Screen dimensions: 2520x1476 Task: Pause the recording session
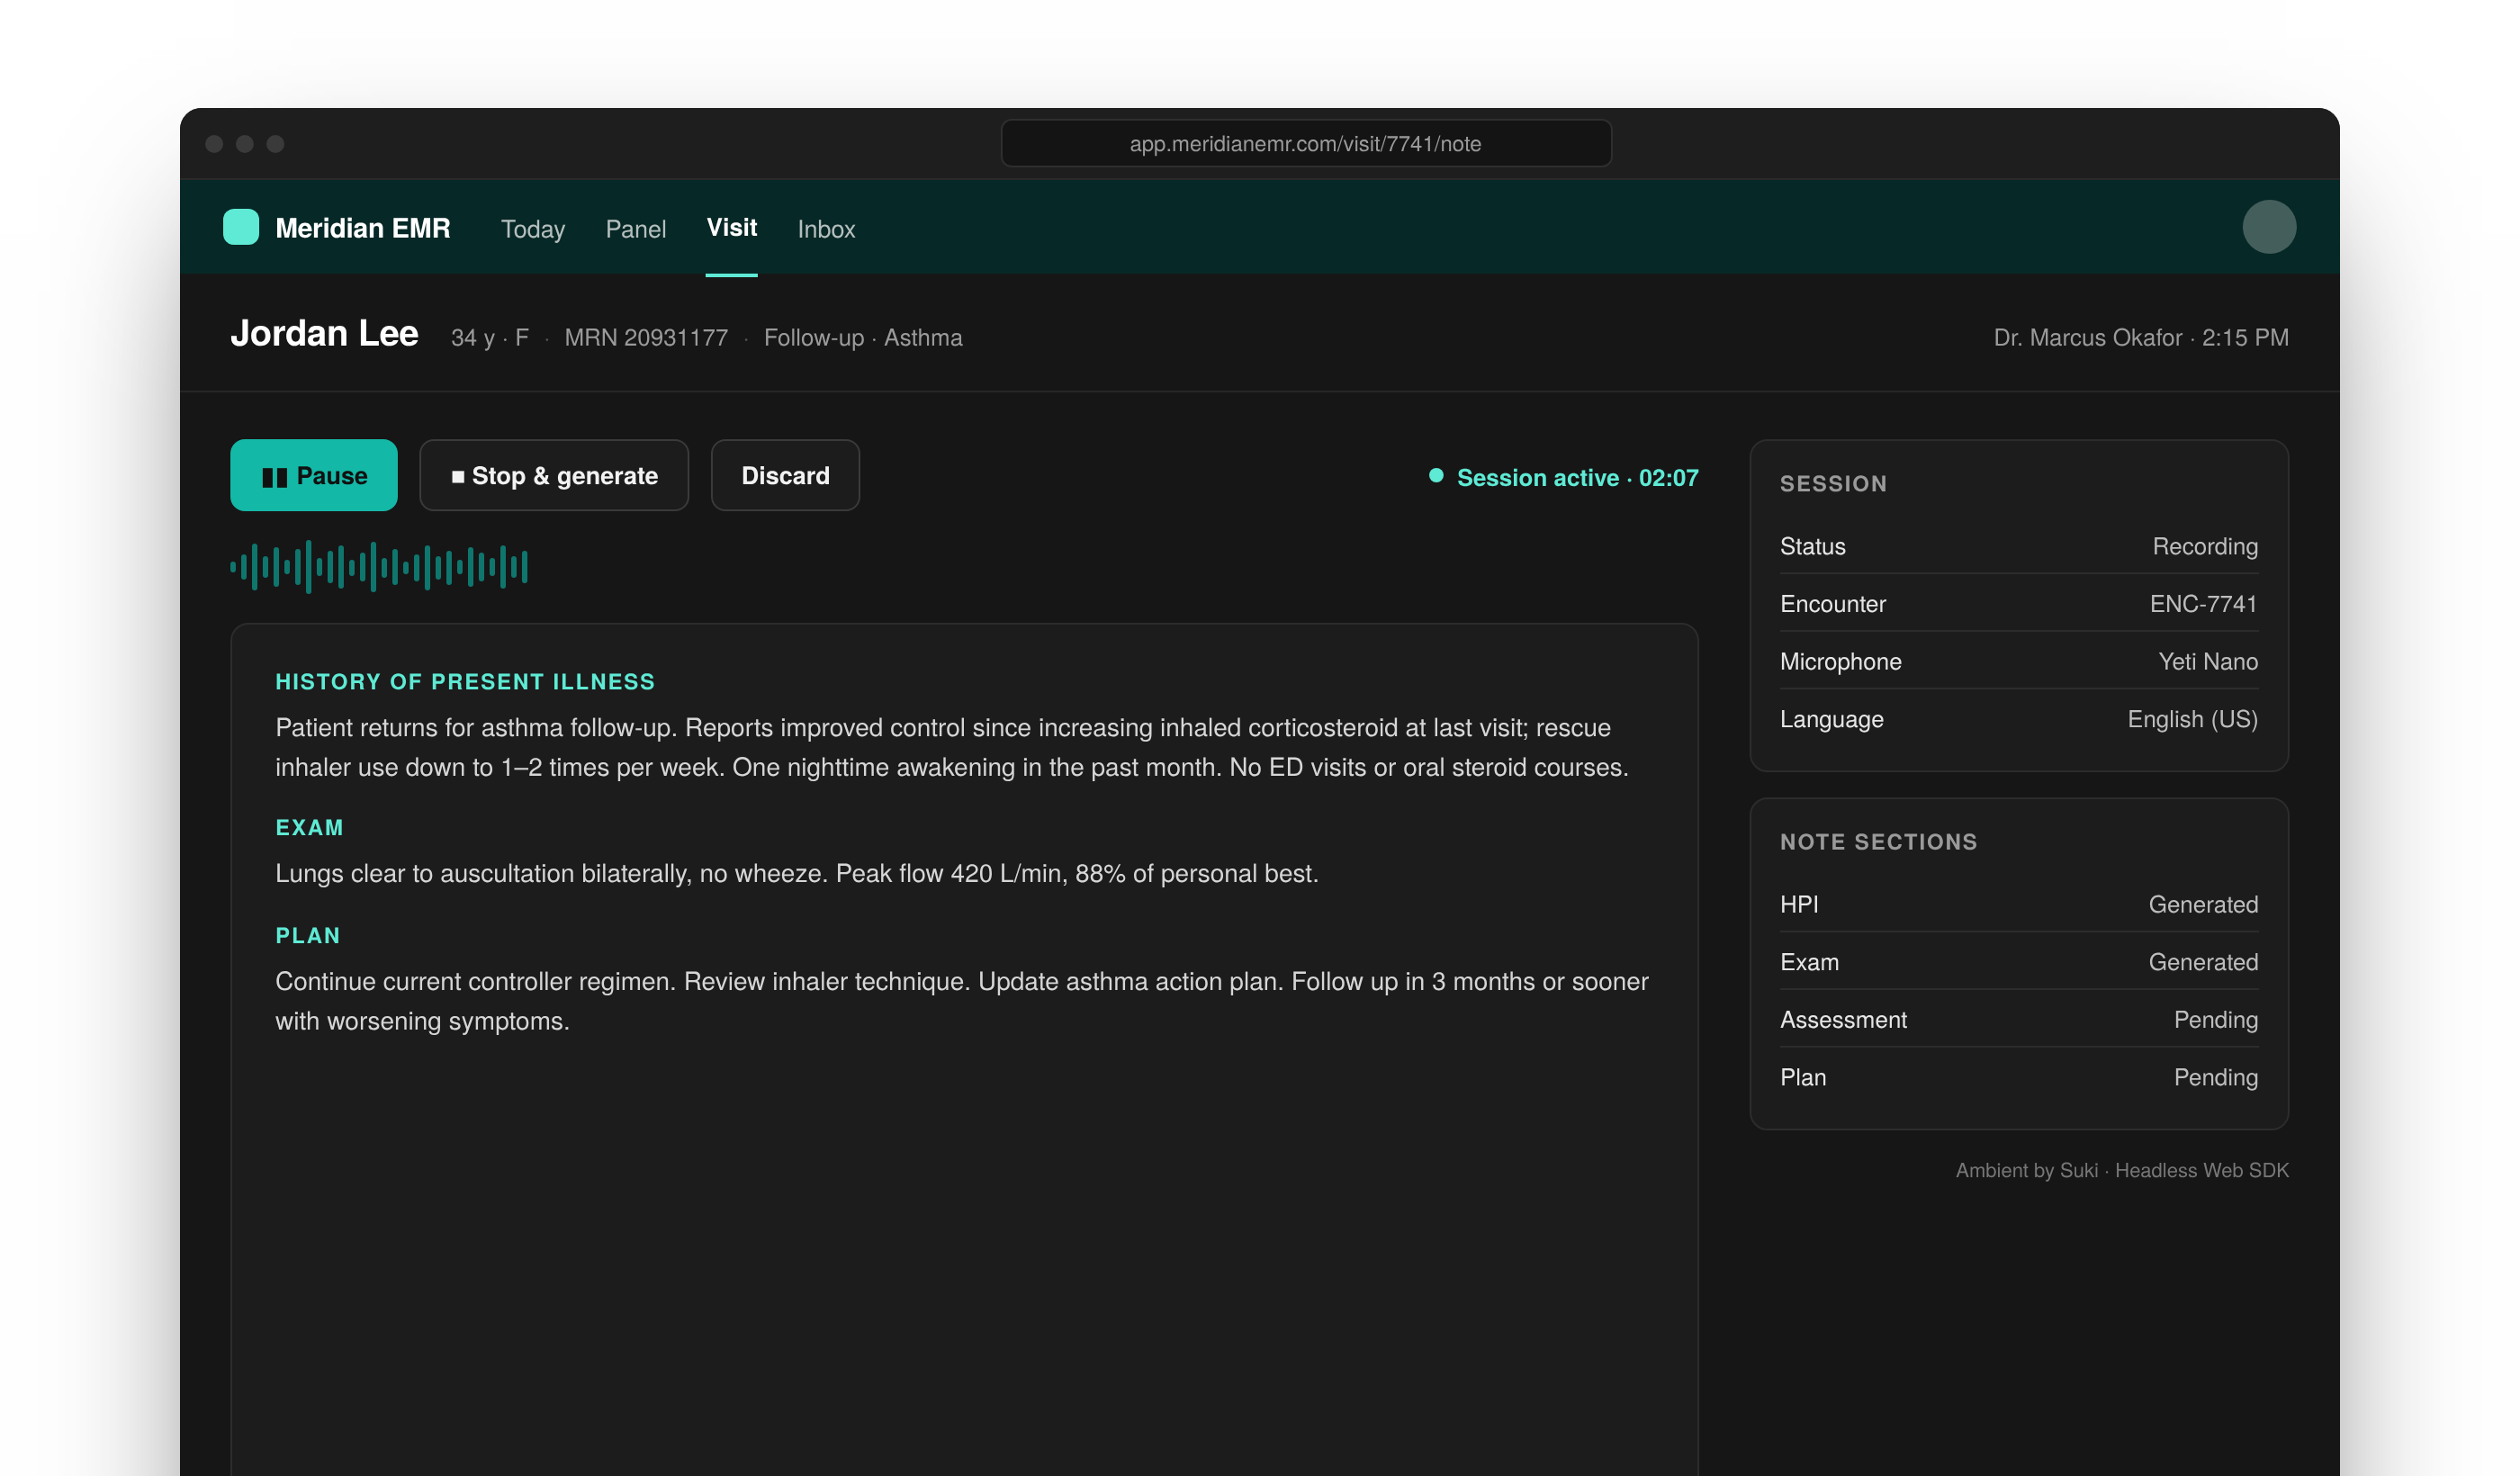[314, 475]
